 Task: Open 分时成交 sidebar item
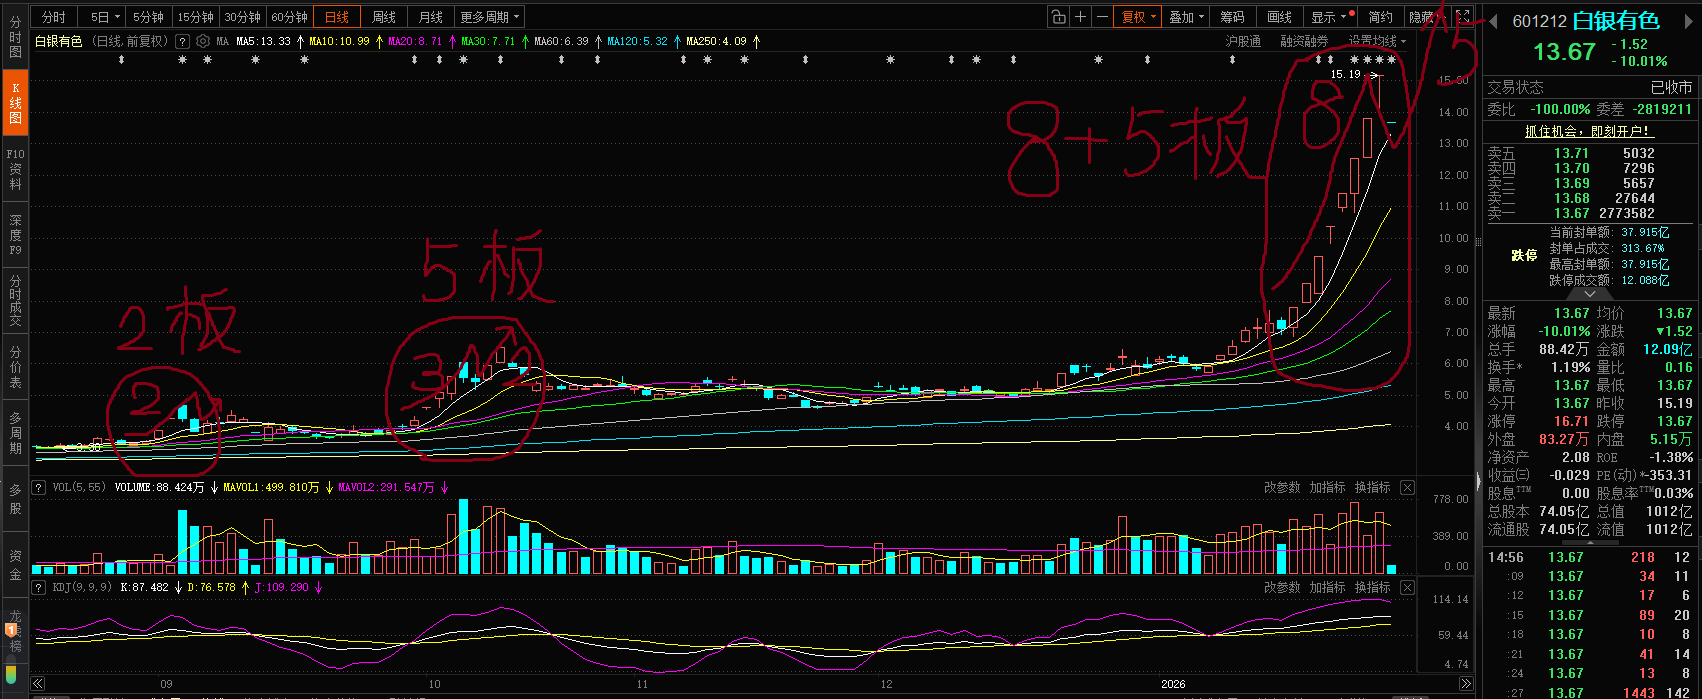(15, 301)
